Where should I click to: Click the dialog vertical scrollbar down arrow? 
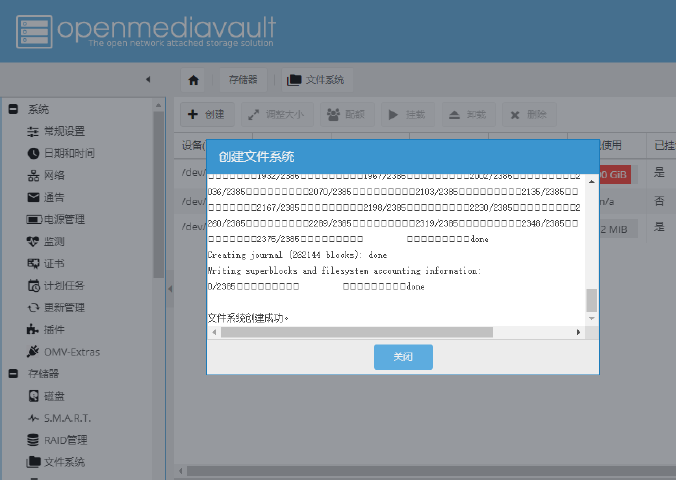pos(591,318)
